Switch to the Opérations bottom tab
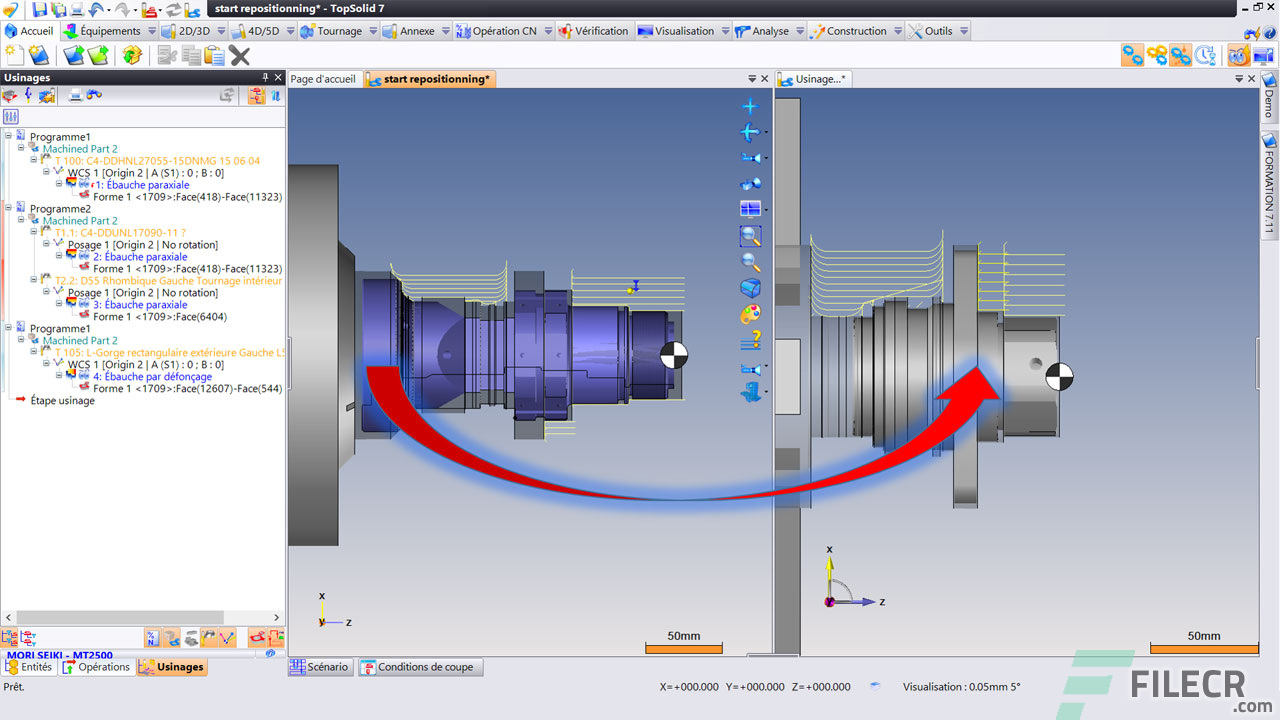The height and width of the screenshot is (720, 1280). (x=97, y=667)
